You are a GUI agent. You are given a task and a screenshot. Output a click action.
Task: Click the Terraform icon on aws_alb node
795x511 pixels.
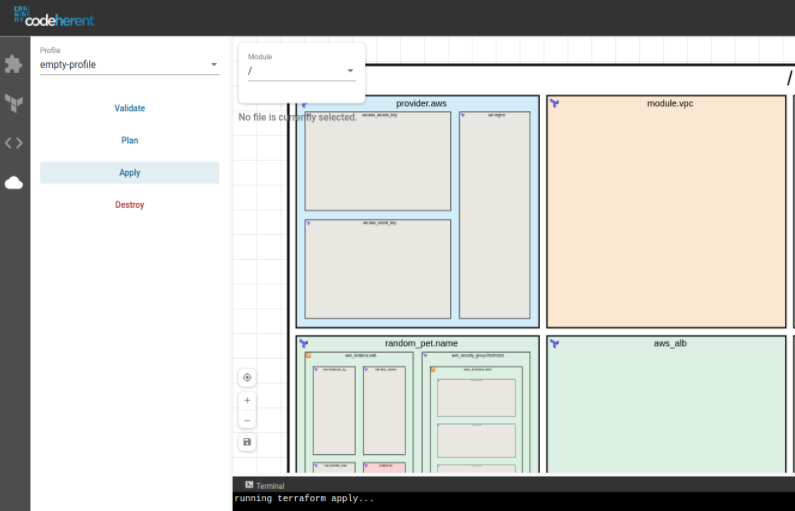(x=555, y=344)
